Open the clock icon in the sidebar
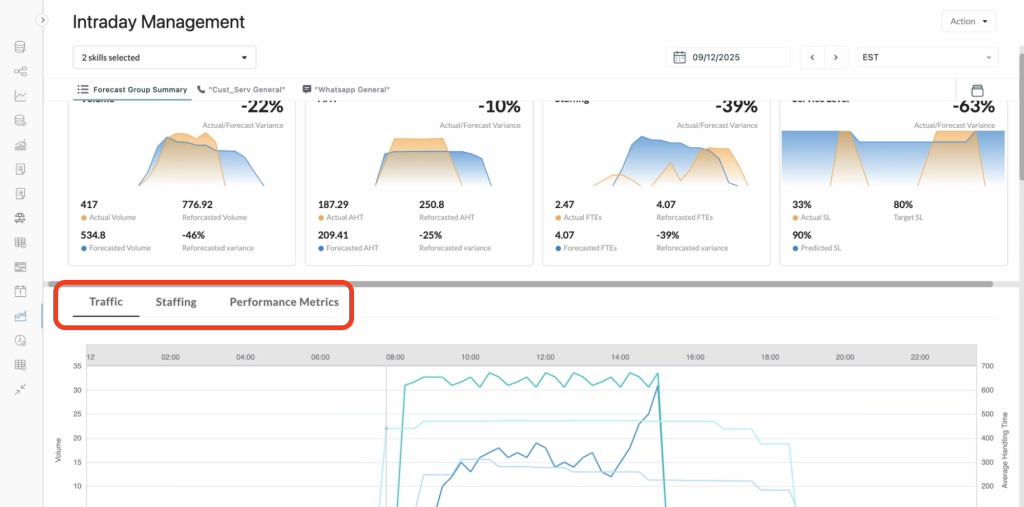Image resolution: width=1024 pixels, height=507 pixels. click(x=20, y=340)
